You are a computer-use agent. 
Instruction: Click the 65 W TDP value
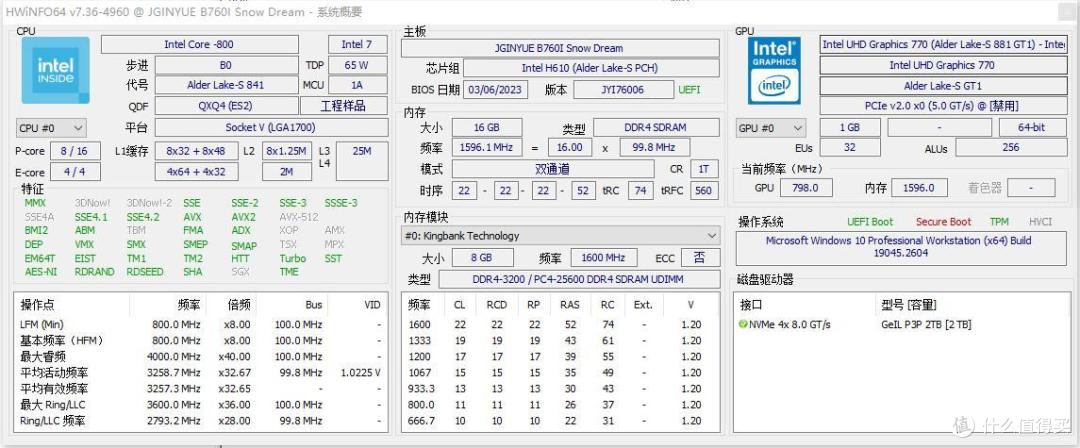(x=357, y=65)
